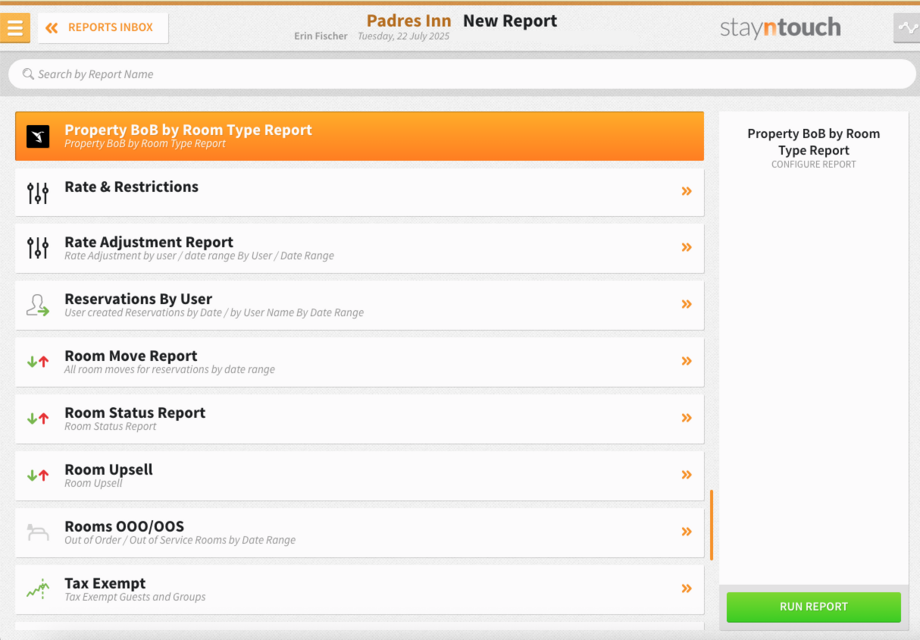Expand Room Upsell chevron

(x=686, y=475)
